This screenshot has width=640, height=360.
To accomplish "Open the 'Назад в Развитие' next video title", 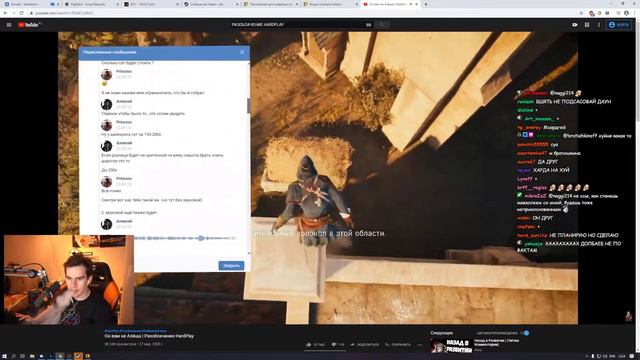I will pyautogui.click(x=496, y=342).
